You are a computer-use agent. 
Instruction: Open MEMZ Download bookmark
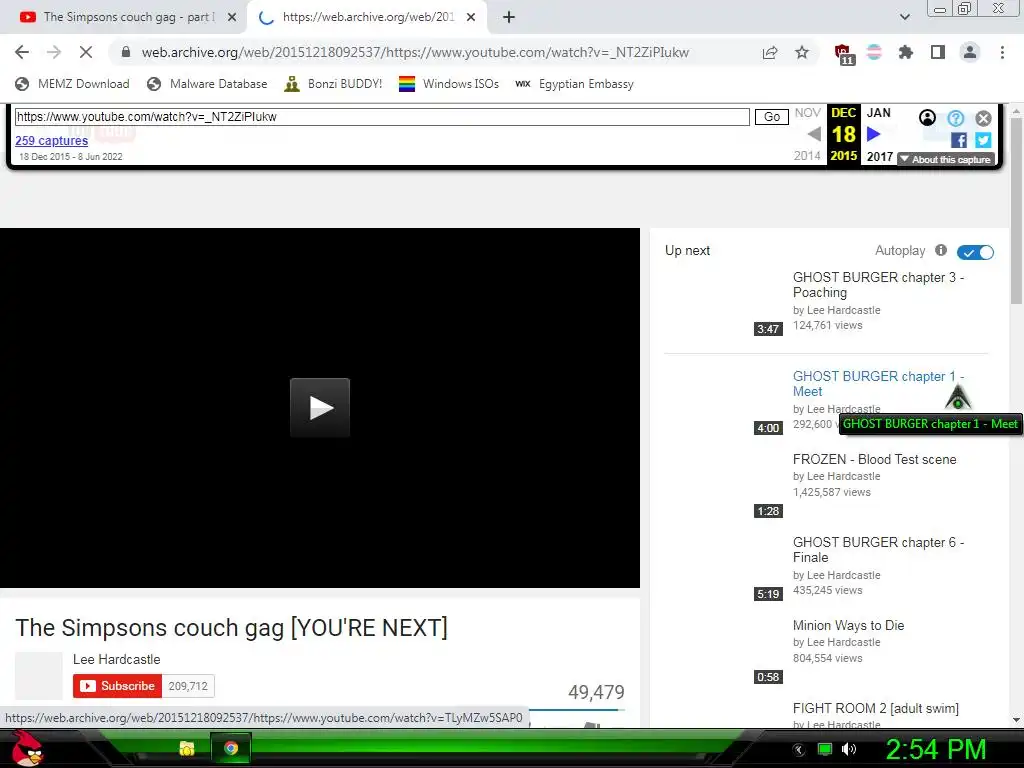tap(72, 84)
